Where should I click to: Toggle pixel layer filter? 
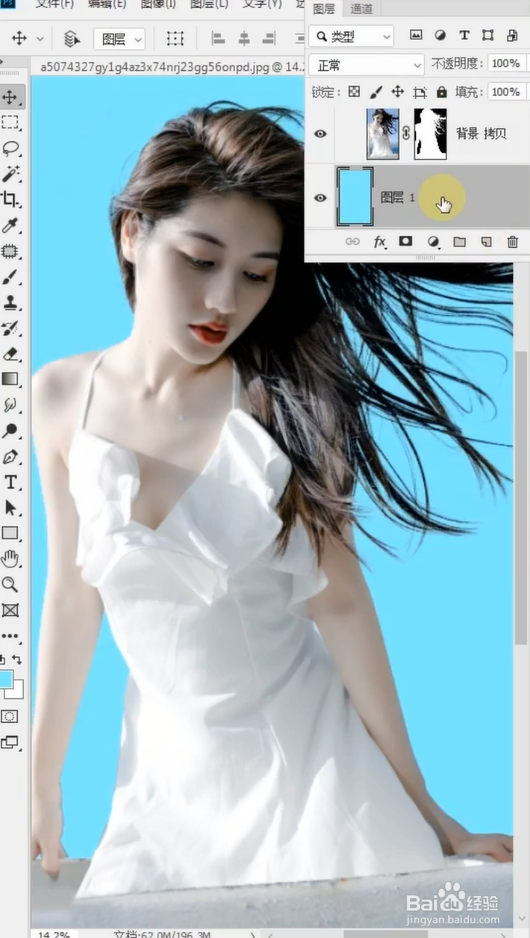[416, 35]
